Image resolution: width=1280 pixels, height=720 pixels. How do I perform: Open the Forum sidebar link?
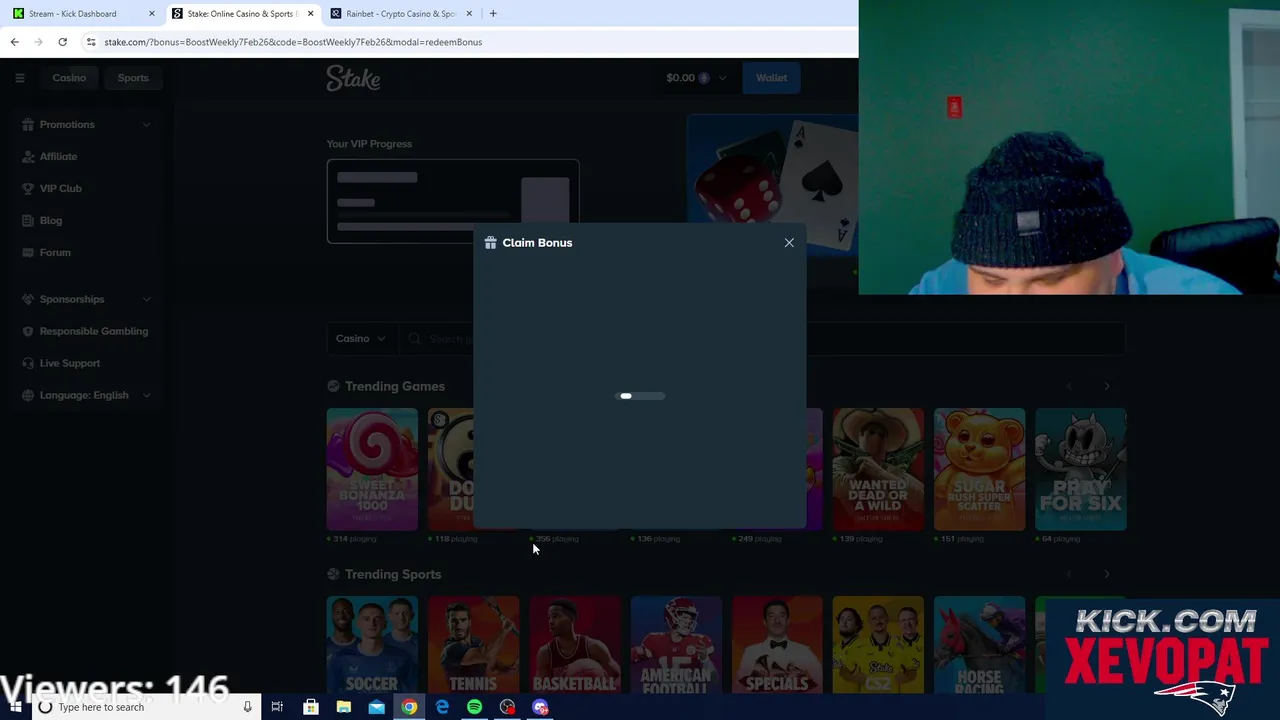point(55,252)
